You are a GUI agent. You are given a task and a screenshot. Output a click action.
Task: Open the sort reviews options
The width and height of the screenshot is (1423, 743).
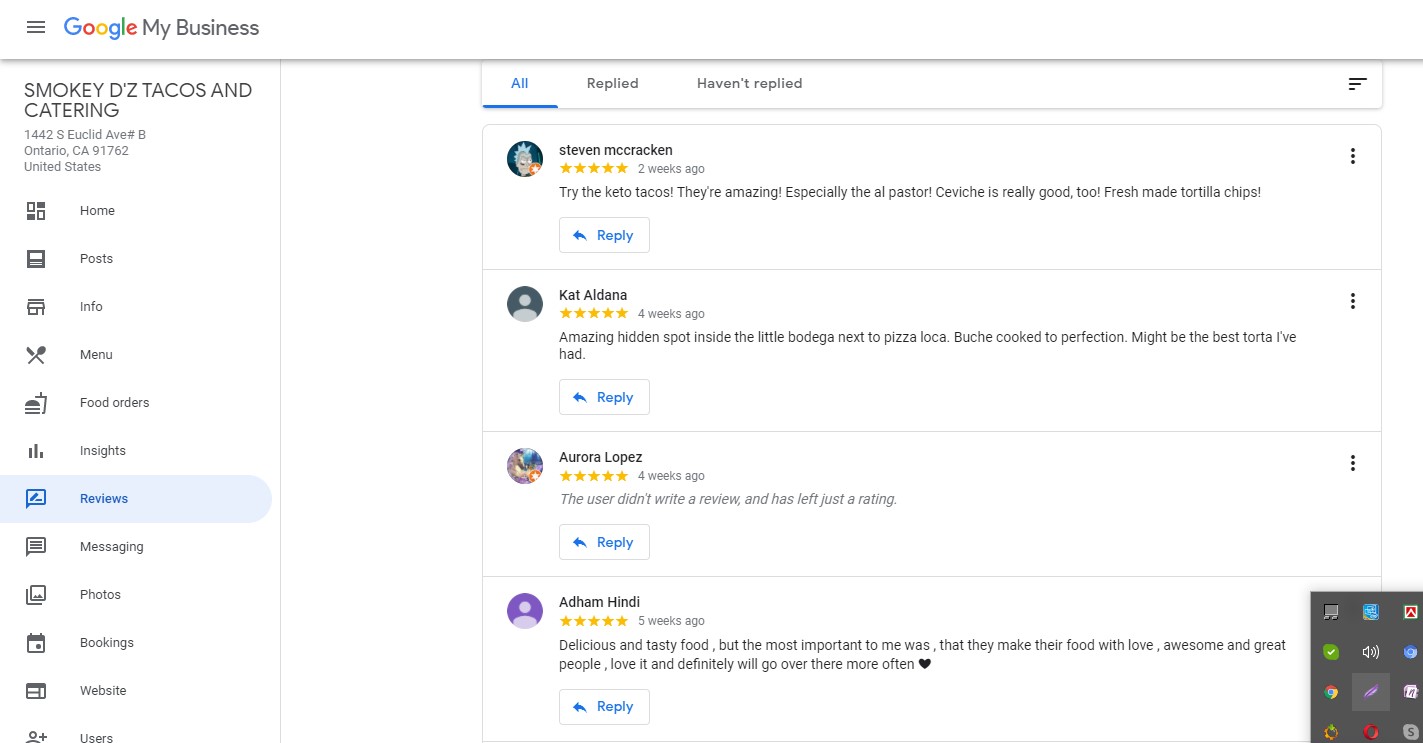tap(1357, 84)
